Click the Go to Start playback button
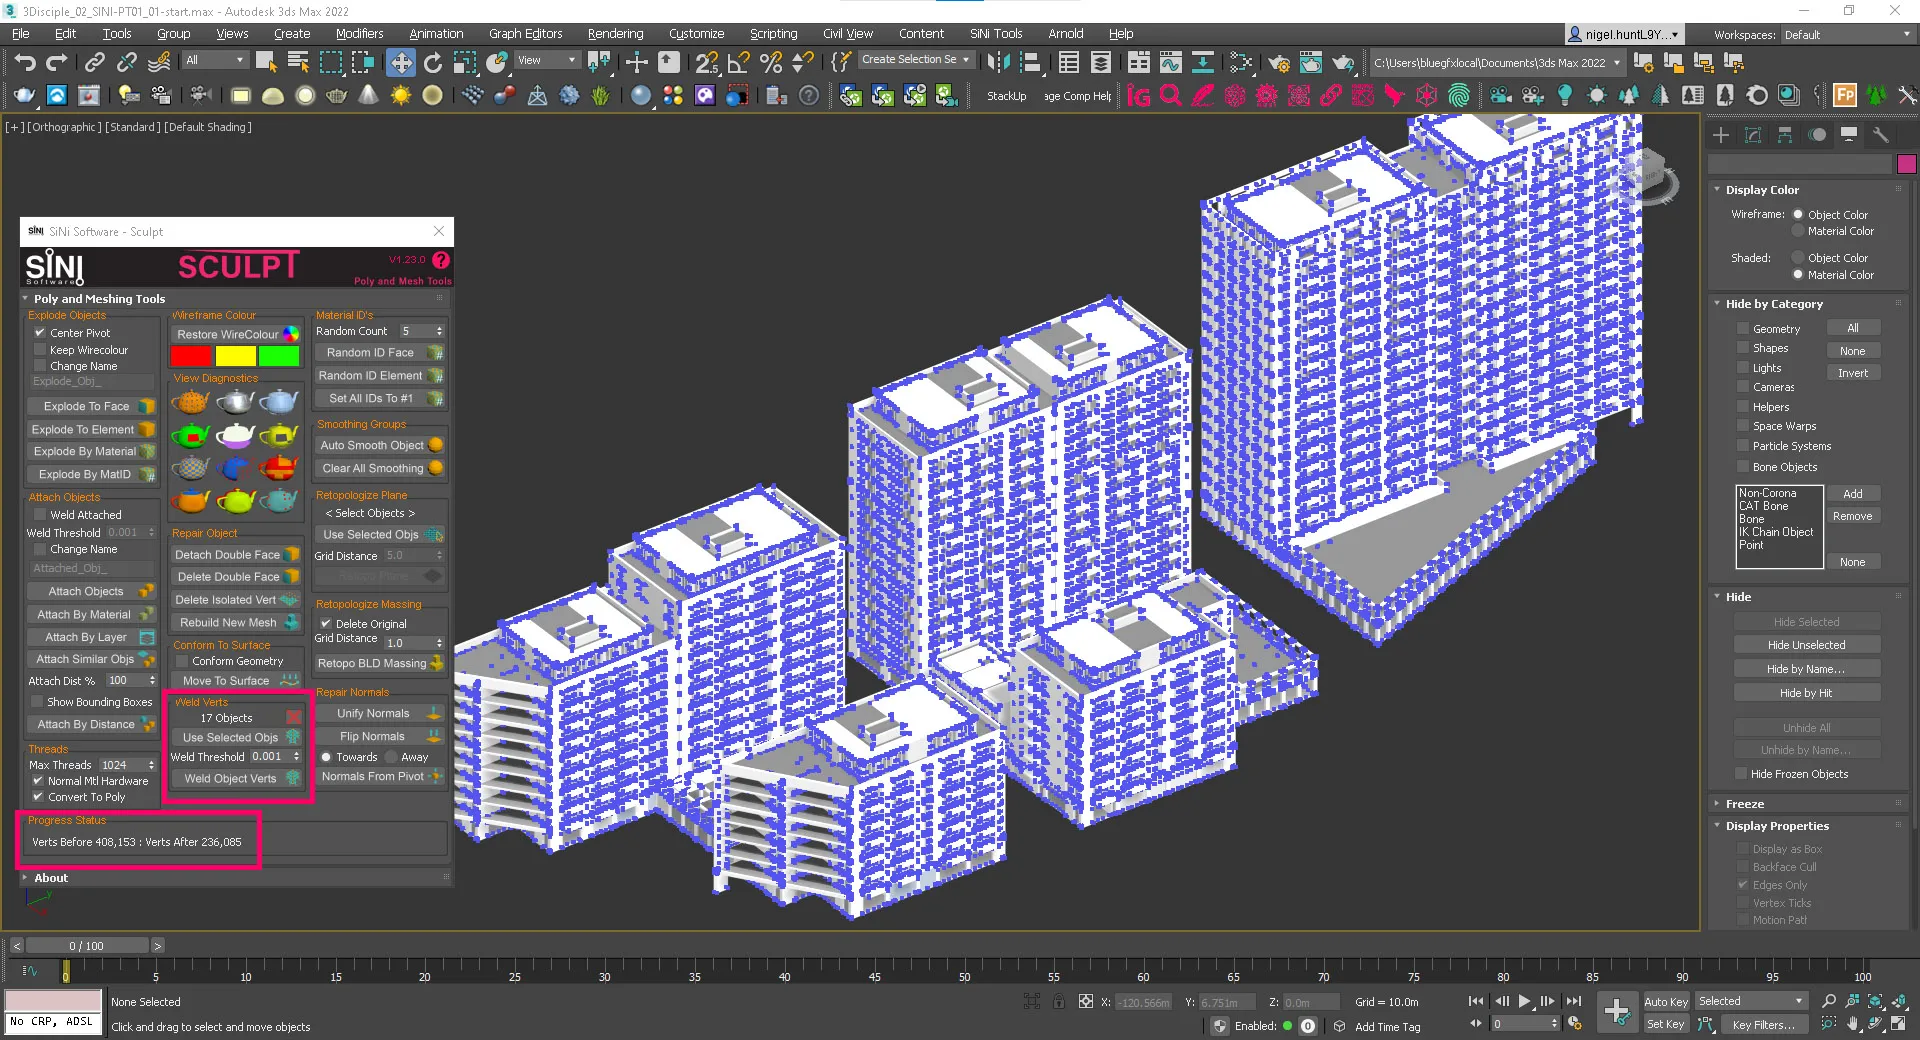1920x1040 pixels. coord(1476,1001)
